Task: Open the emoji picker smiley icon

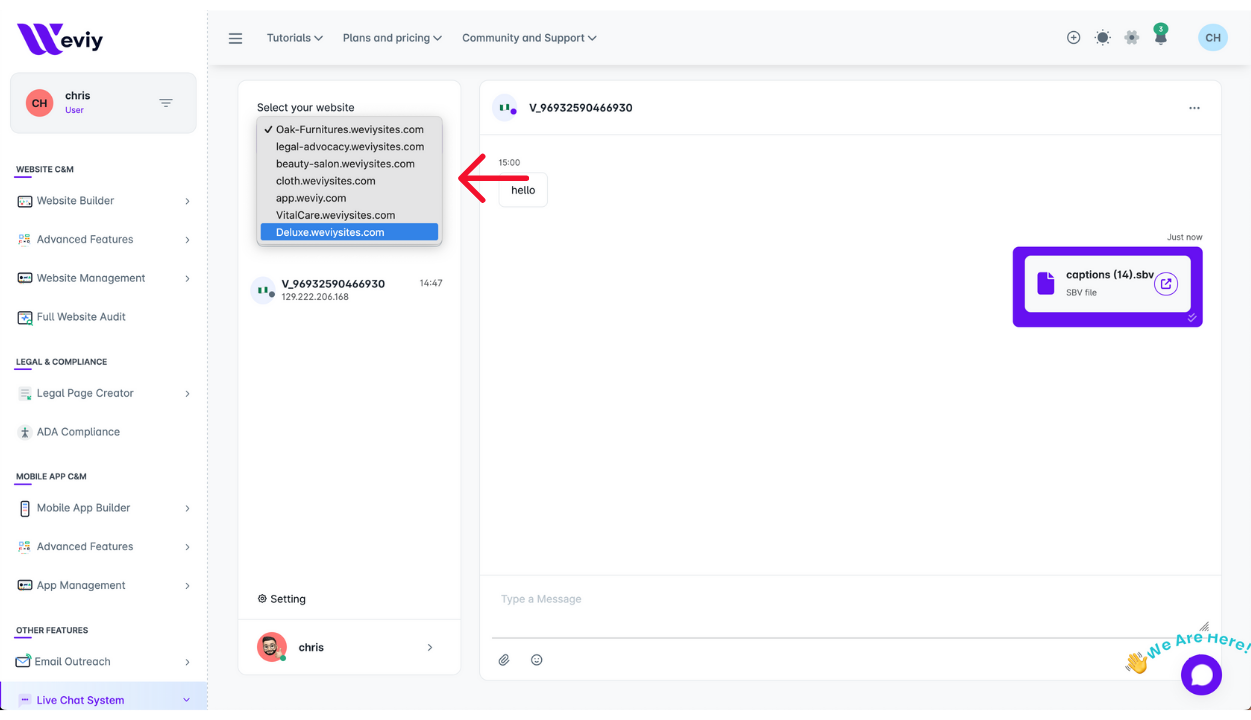Action: pos(537,660)
